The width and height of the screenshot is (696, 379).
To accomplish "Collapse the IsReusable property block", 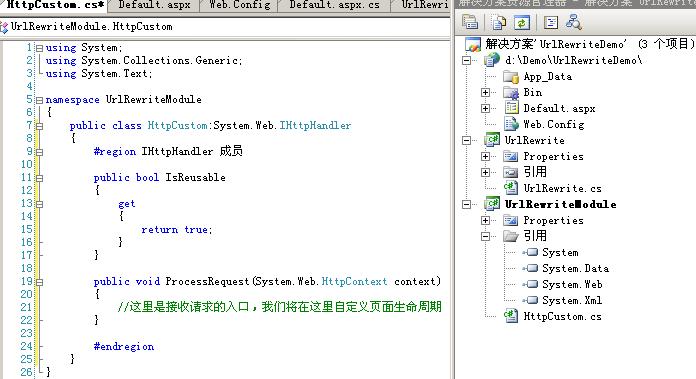I will click(x=39, y=178).
